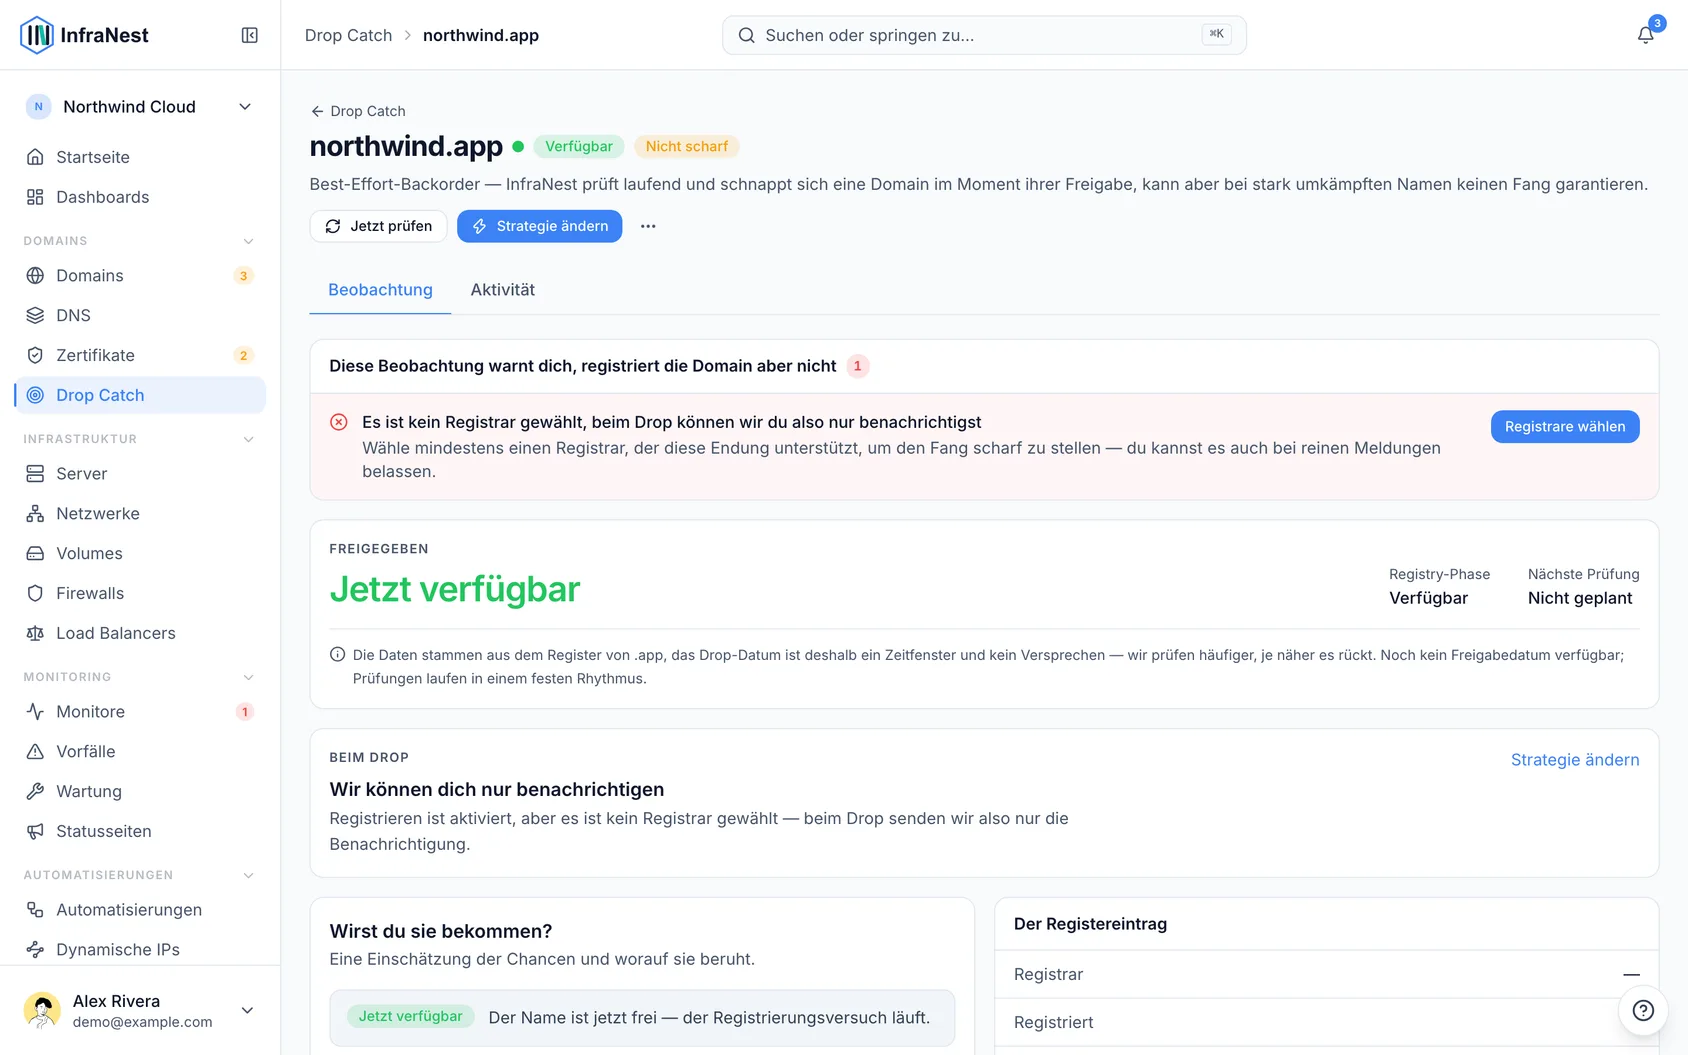The image size is (1688, 1055).
Task: Click the Verfügbar status badge near title
Action: click(579, 146)
